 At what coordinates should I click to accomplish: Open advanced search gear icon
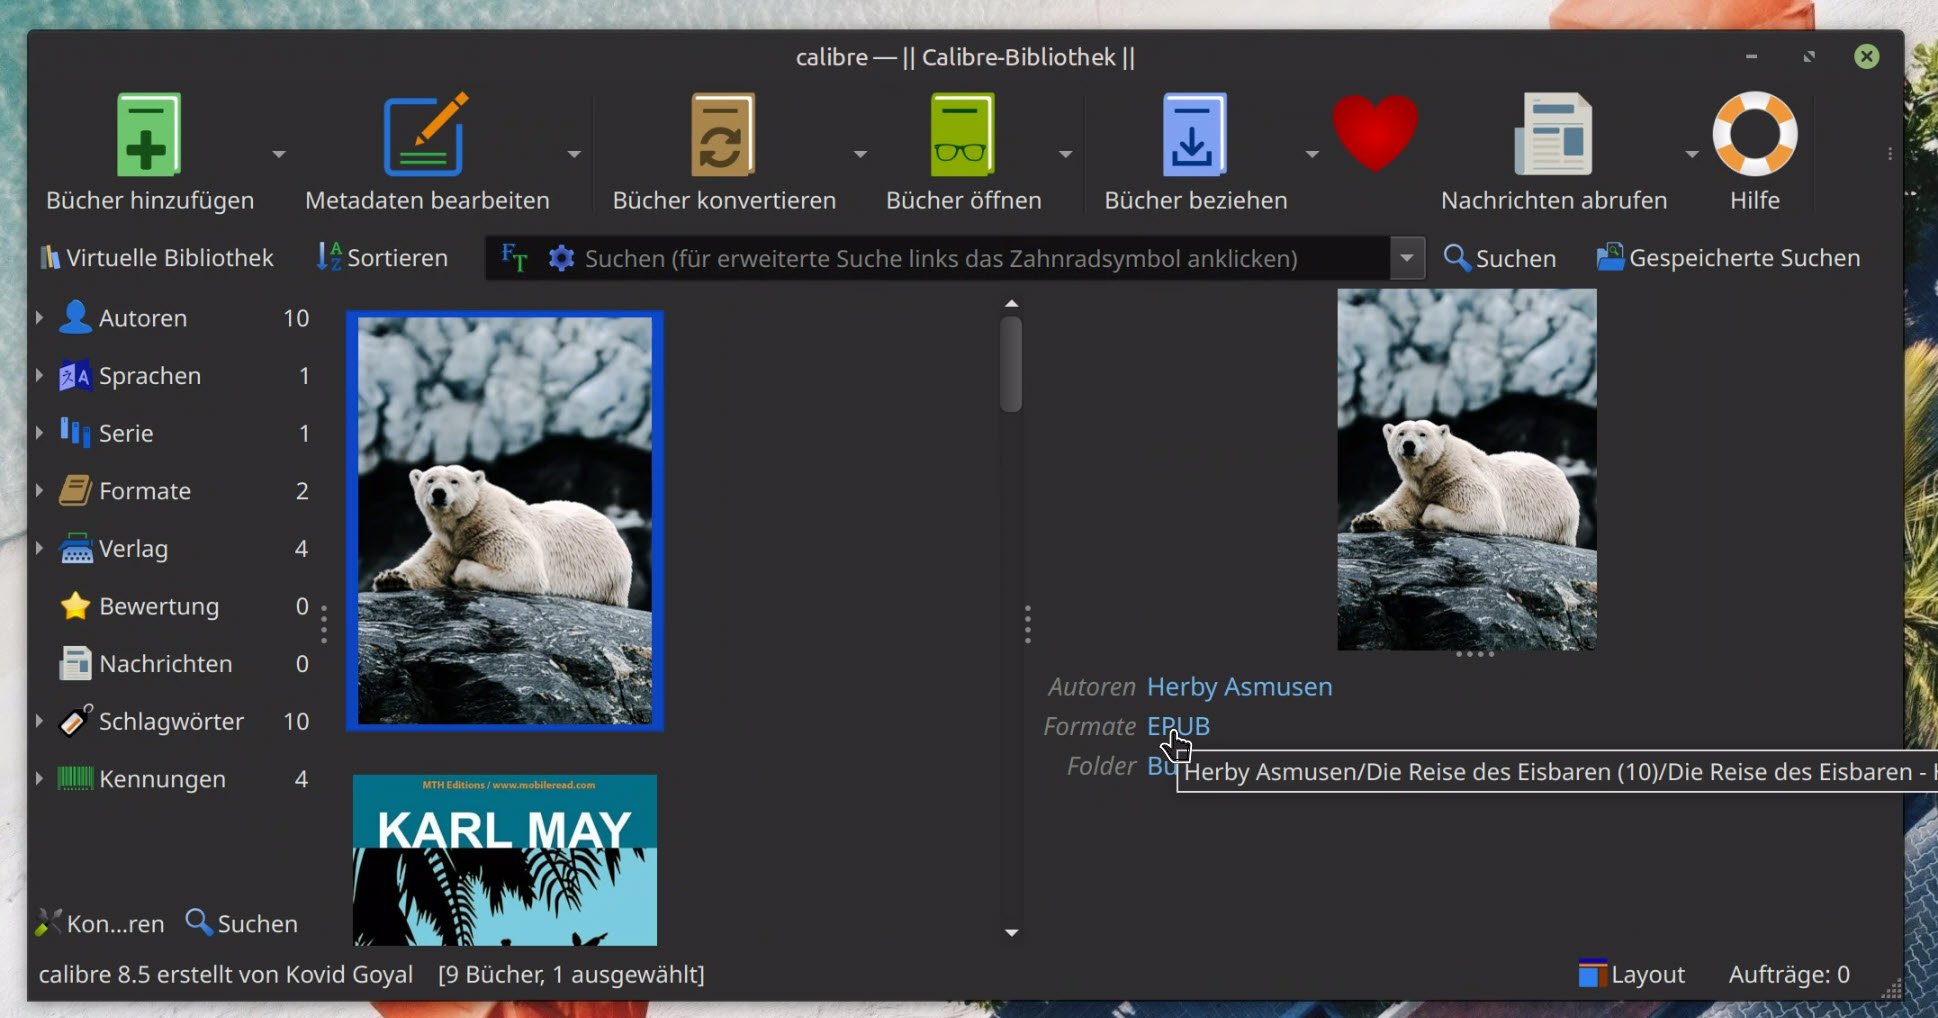[x=562, y=258]
